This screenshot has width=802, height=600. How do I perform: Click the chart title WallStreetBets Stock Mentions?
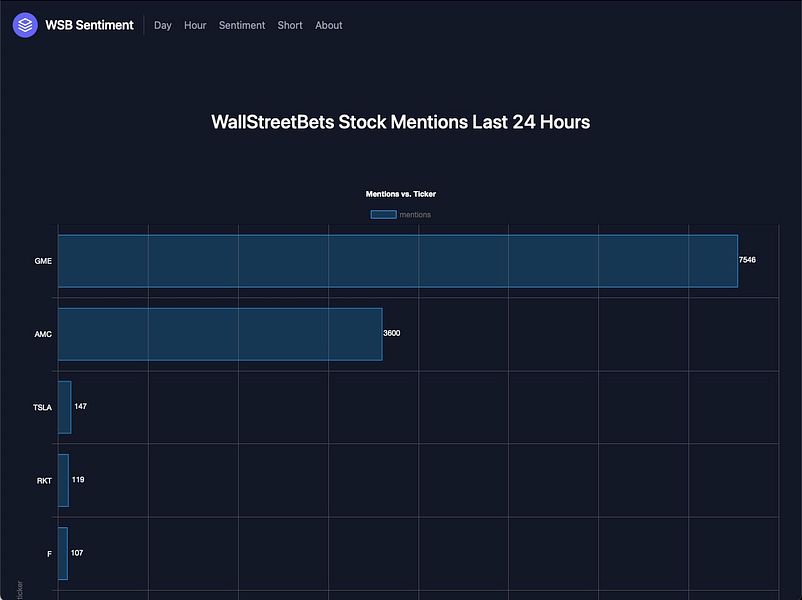[400, 121]
